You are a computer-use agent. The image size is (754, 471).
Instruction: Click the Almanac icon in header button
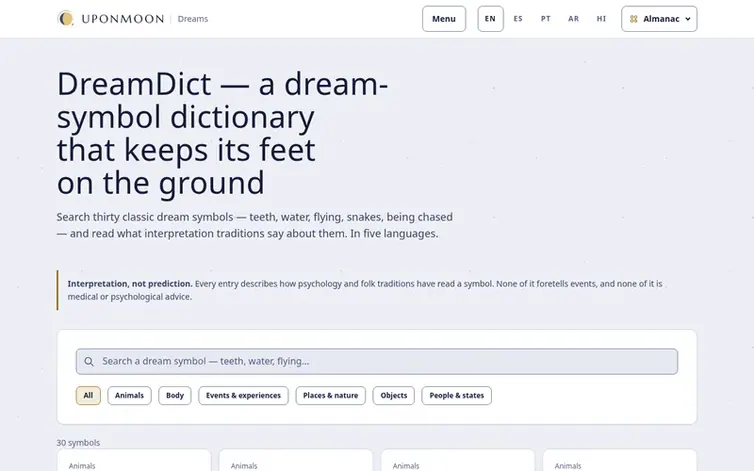[x=634, y=19]
